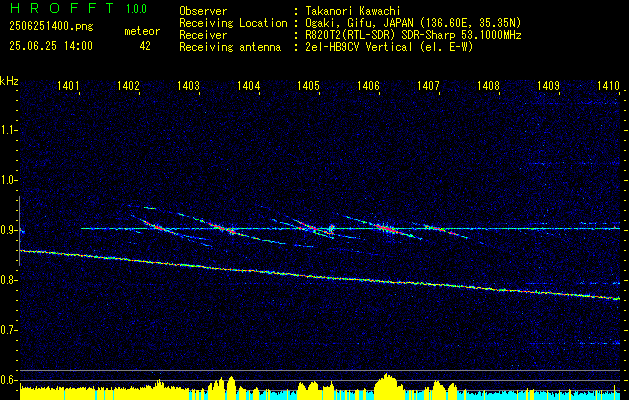Click the 1405 time marker
Screen dimensions: 629x400
coord(308,85)
